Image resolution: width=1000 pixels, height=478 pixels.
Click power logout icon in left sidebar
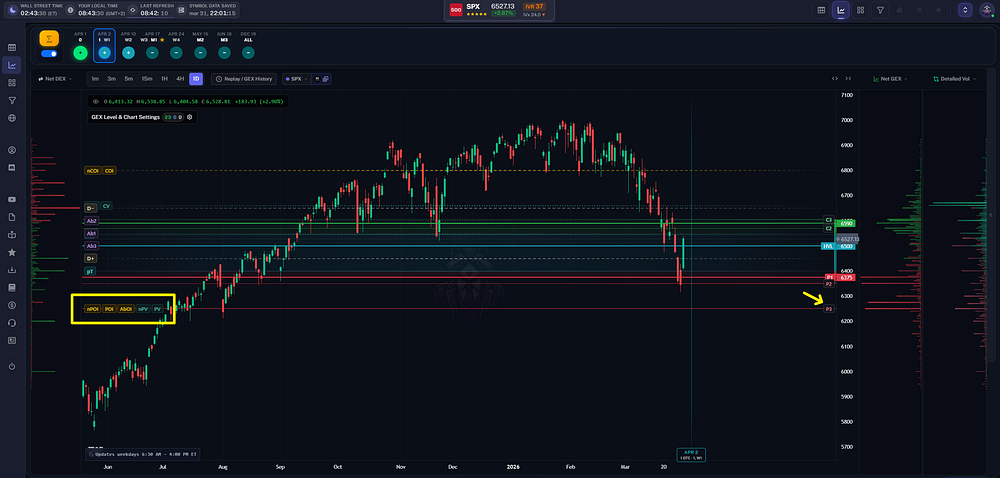point(11,366)
